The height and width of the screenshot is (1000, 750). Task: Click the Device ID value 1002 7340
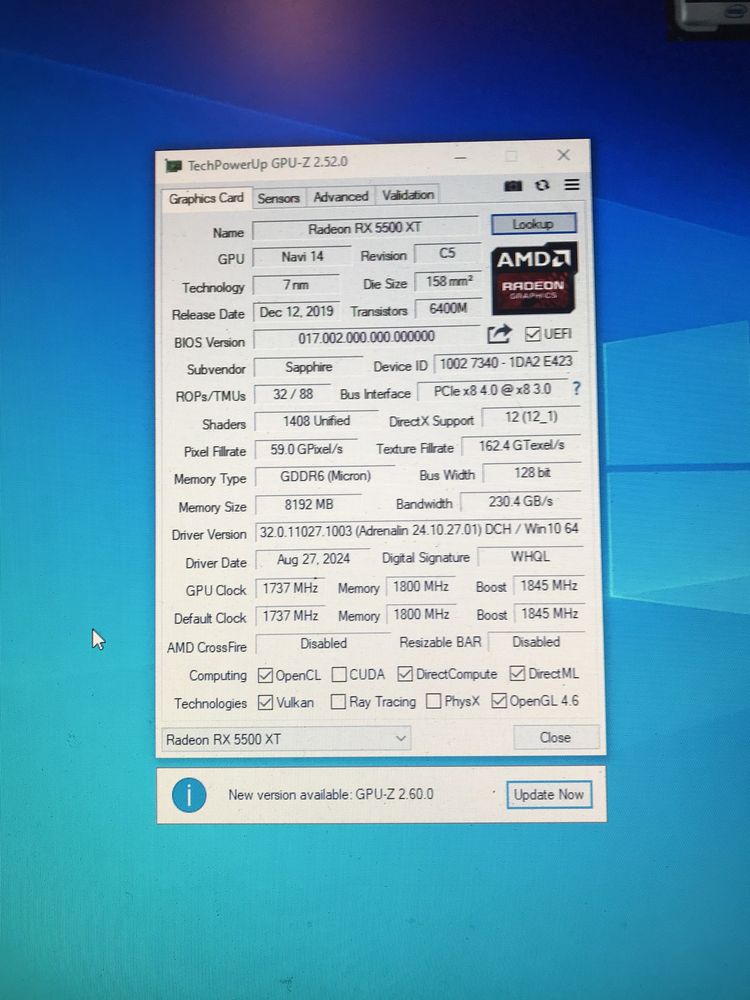(506, 362)
